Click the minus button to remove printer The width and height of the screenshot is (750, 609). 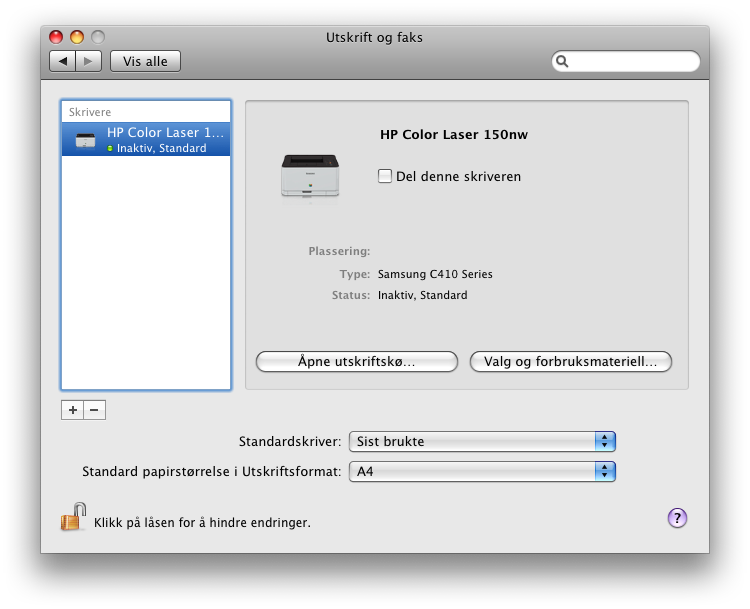[x=94, y=410]
